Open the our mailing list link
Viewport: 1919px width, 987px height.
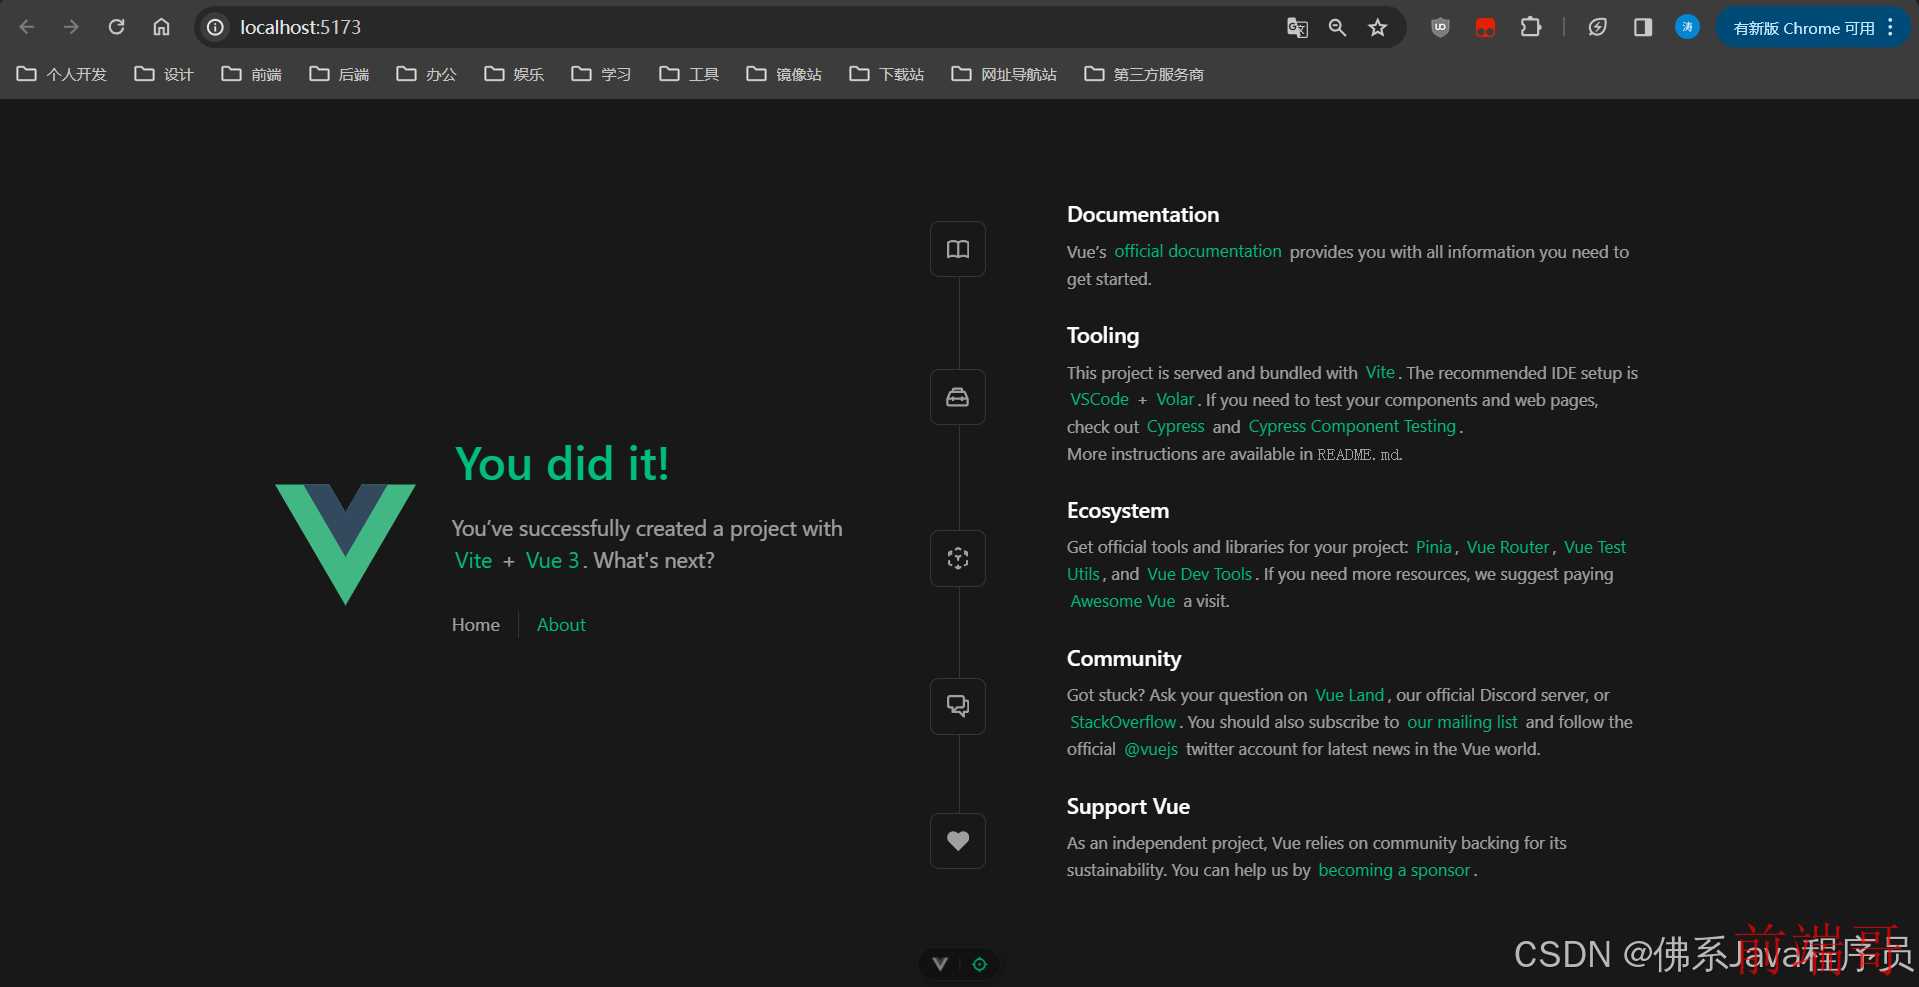pyautogui.click(x=1462, y=723)
